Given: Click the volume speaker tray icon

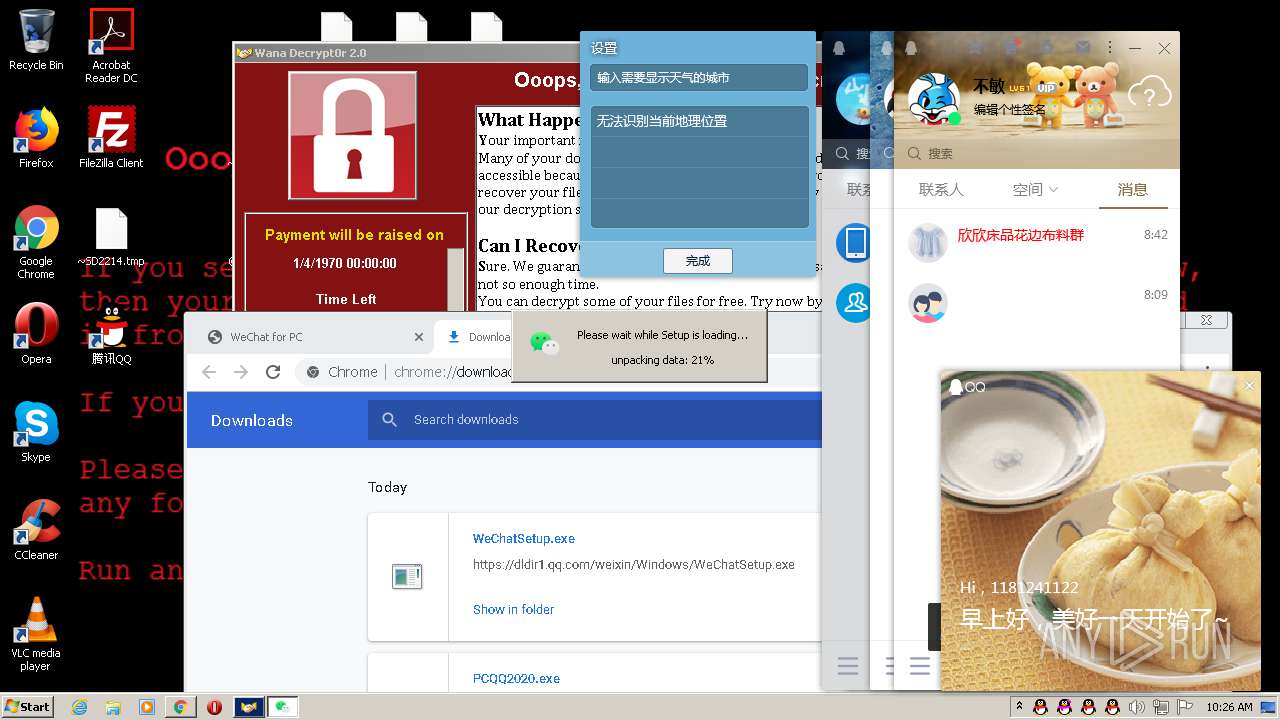Looking at the screenshot, I should click(x=1136, y=707).
